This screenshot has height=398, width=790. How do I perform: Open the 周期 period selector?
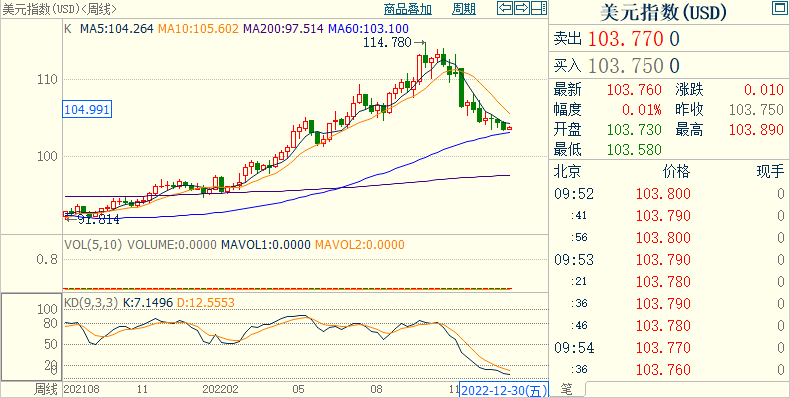[464, 9]
